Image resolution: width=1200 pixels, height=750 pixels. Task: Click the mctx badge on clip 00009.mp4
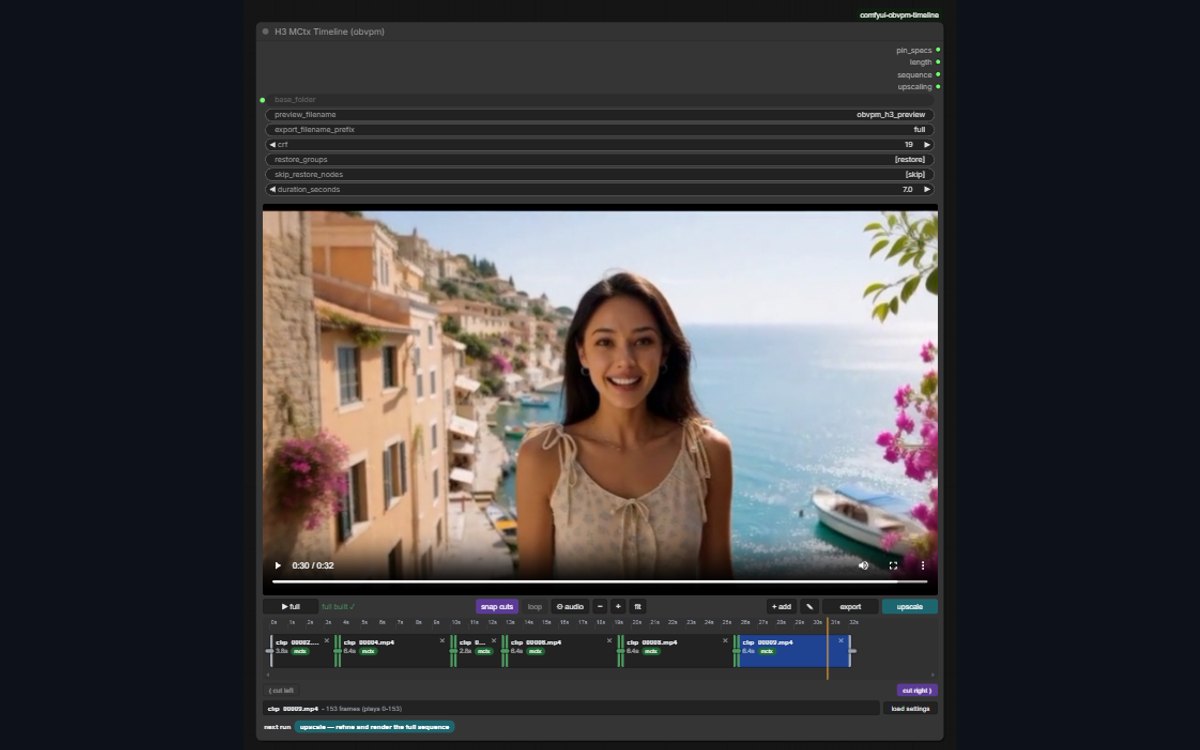[x=767, y=651]
